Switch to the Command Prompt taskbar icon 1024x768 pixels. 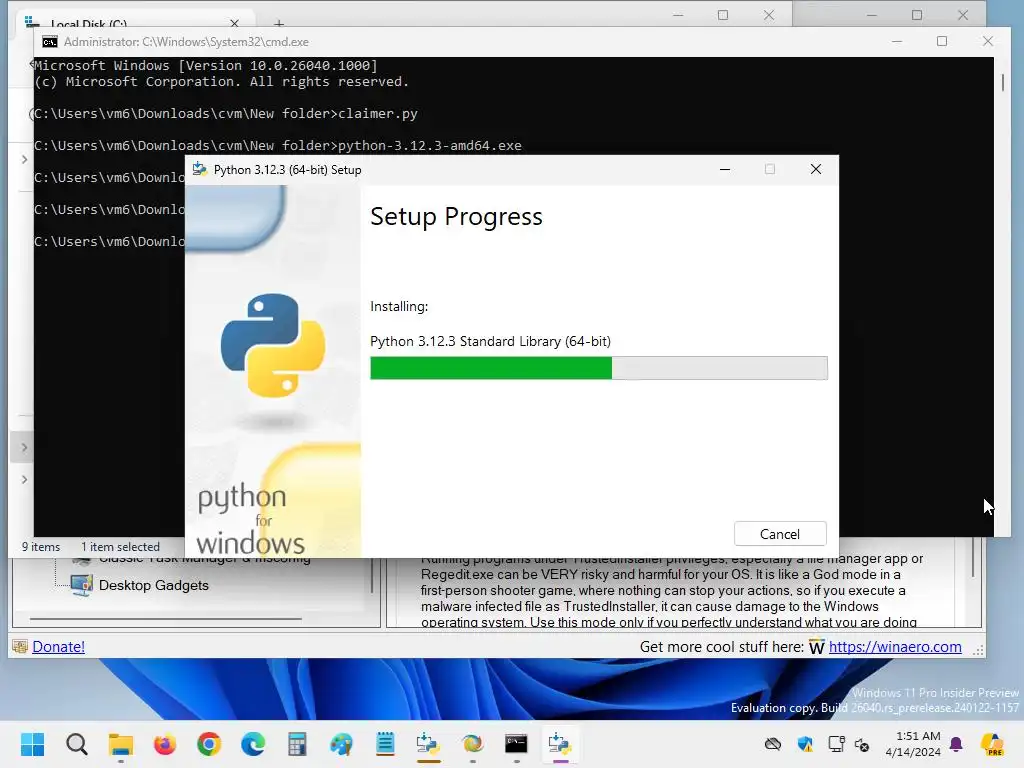point(516,744)
